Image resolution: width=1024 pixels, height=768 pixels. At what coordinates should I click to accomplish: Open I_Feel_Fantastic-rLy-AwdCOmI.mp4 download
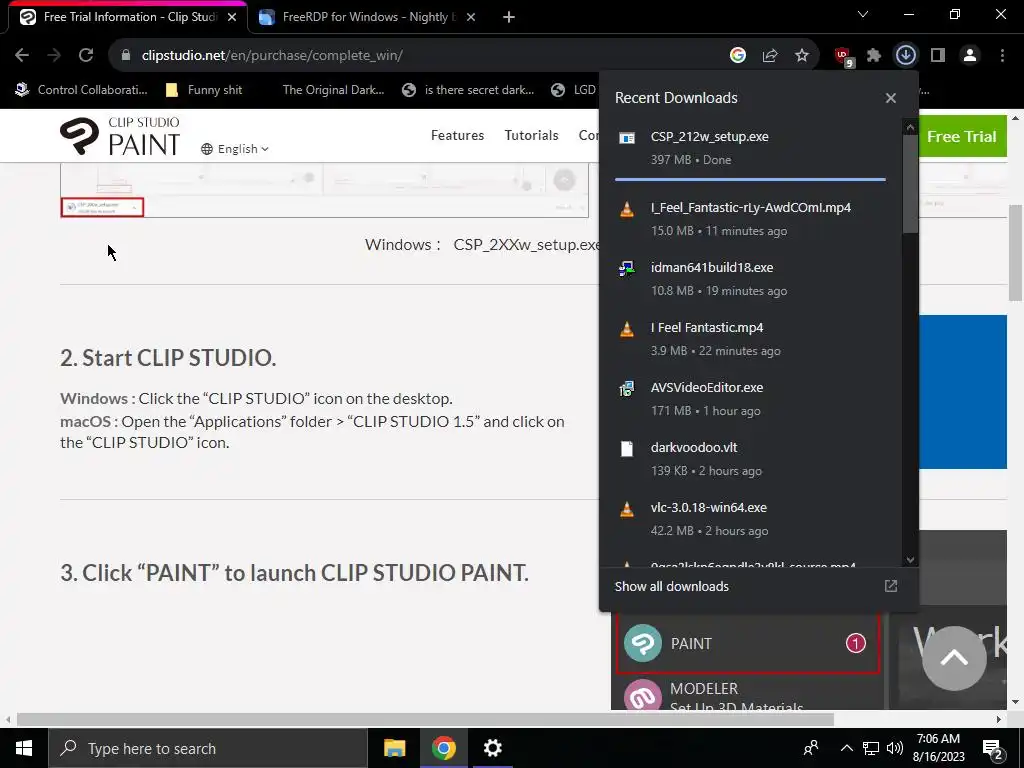[x=750, y=219]
